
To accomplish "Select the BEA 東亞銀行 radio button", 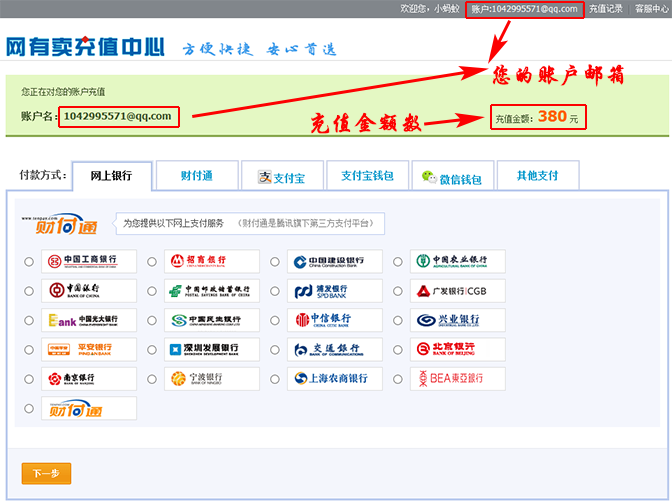I will coord(398,379).
